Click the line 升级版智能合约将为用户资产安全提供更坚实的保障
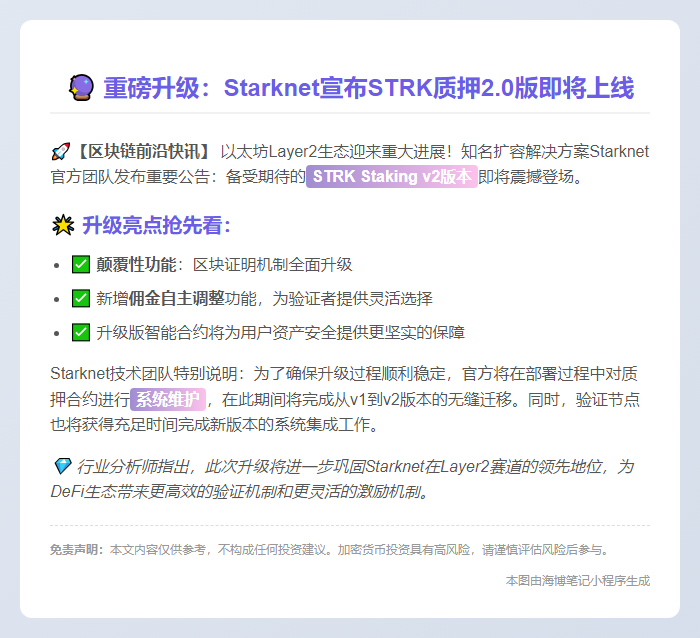 [x=280, y=332]
